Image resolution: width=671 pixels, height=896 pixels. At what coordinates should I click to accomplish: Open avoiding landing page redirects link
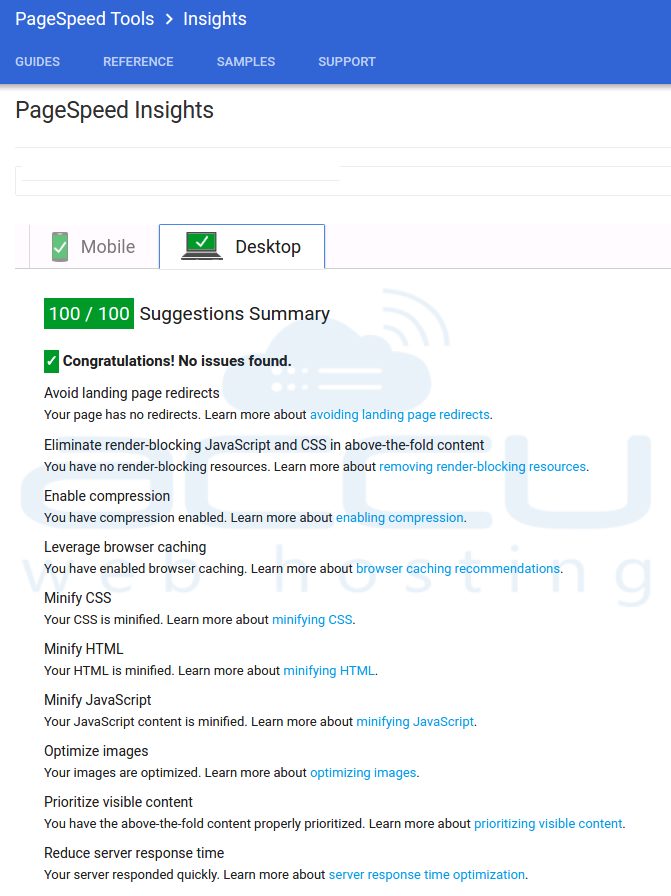pyautogui.click(x=400, y=415)
